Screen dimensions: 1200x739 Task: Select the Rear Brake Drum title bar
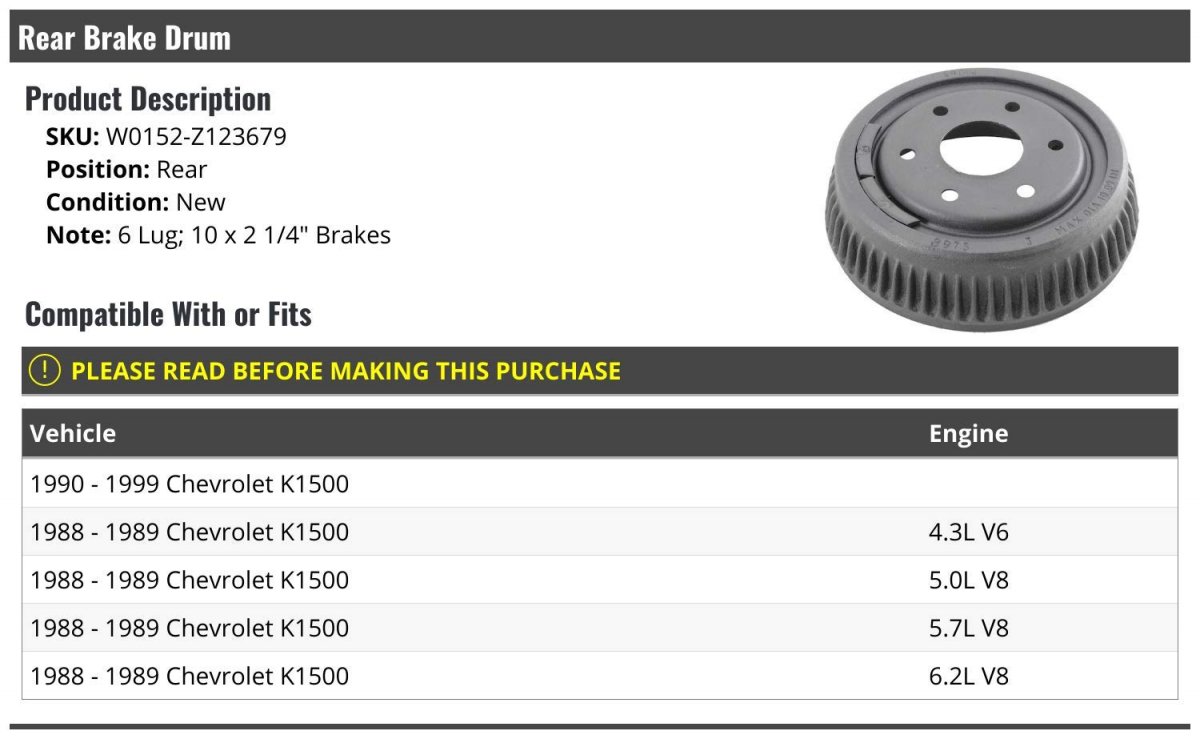(600, 37)
